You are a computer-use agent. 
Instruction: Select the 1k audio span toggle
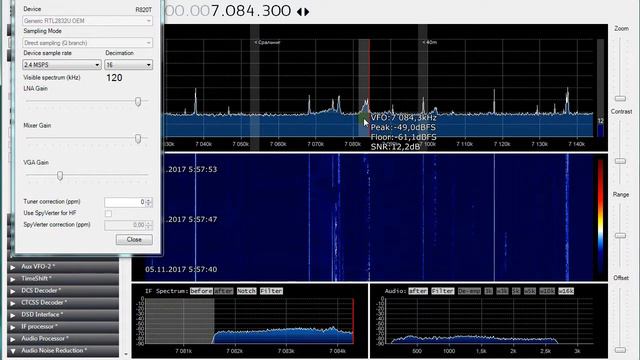tap(489, 291)
